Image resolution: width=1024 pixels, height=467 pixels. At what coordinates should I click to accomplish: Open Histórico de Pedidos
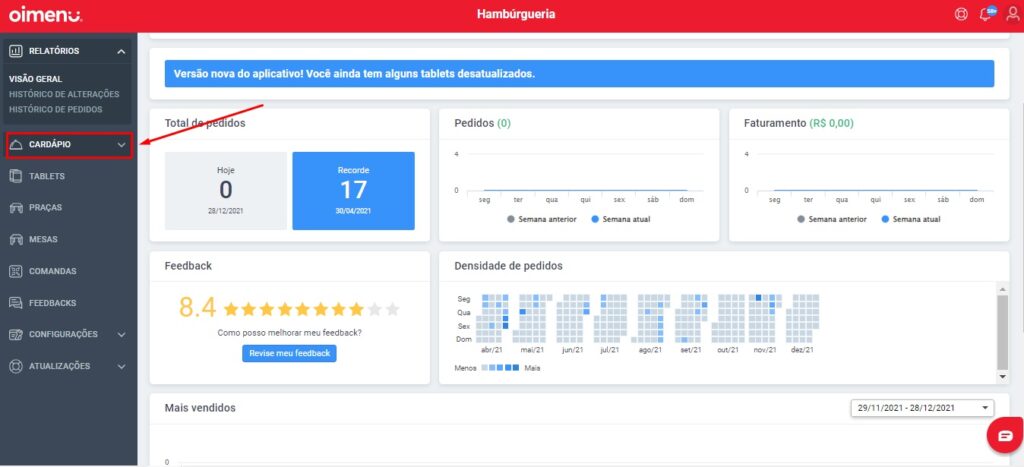point(56,109)
